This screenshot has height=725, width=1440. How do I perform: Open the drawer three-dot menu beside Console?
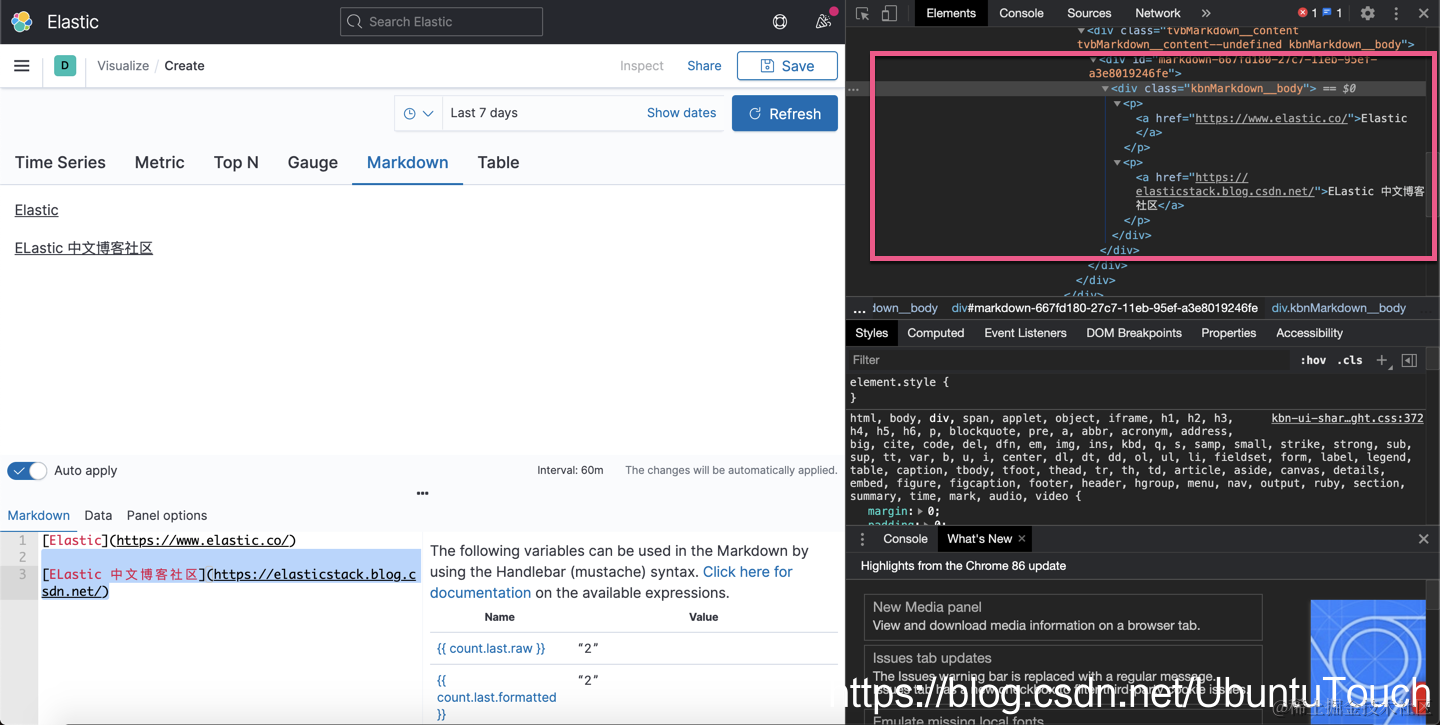click(x=862, y=539)
